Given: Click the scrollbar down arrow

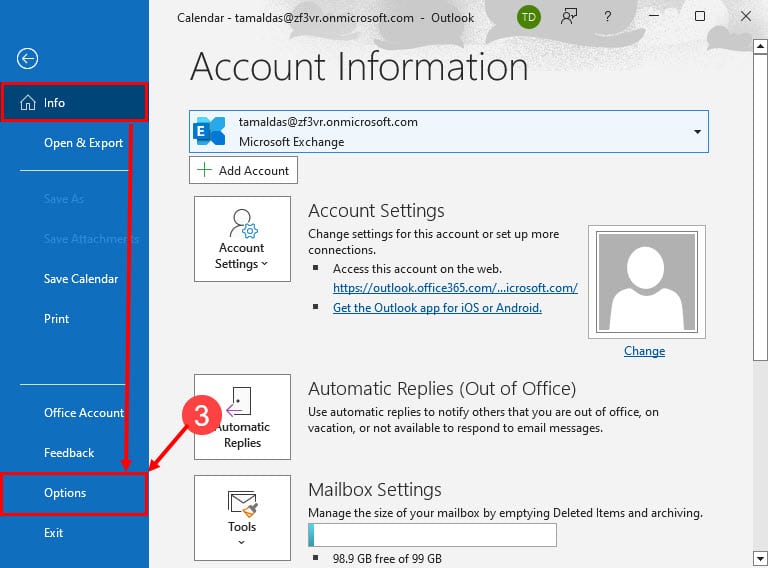Looking at the screenshot, I should tap(760, 558).
